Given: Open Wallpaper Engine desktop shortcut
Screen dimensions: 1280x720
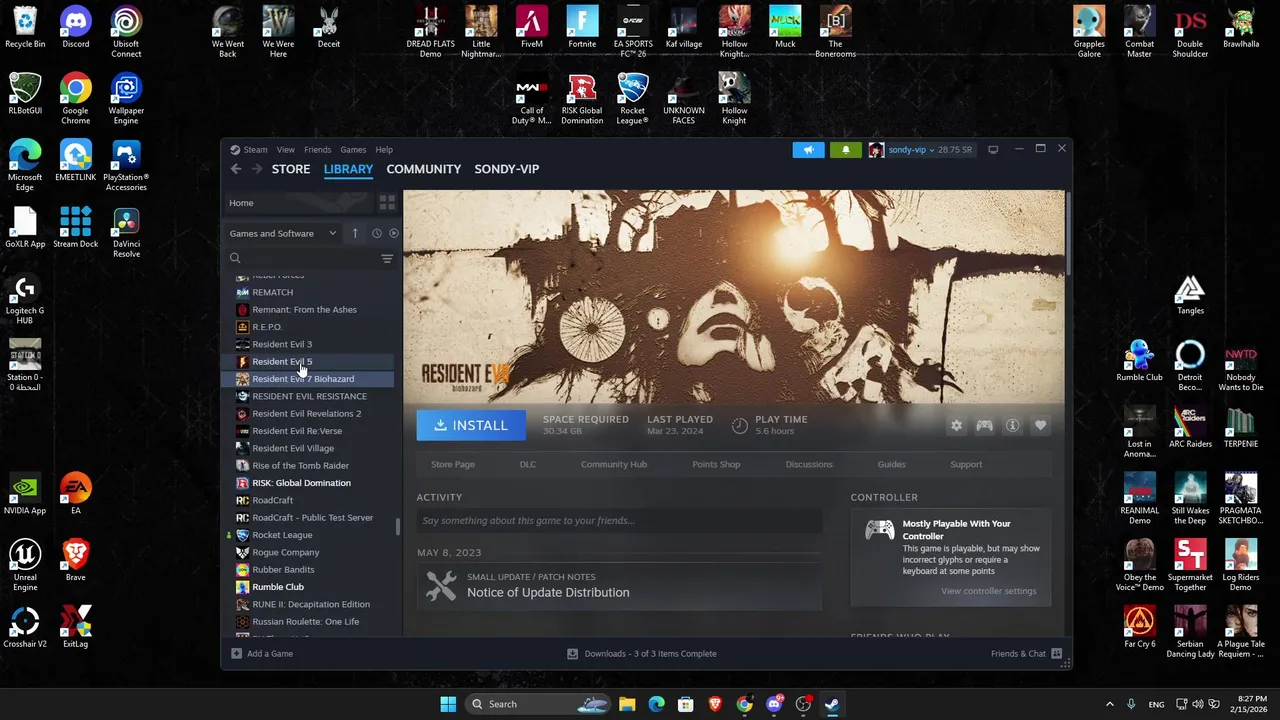Looking at the screenshot, I should [x=126, y=100].
